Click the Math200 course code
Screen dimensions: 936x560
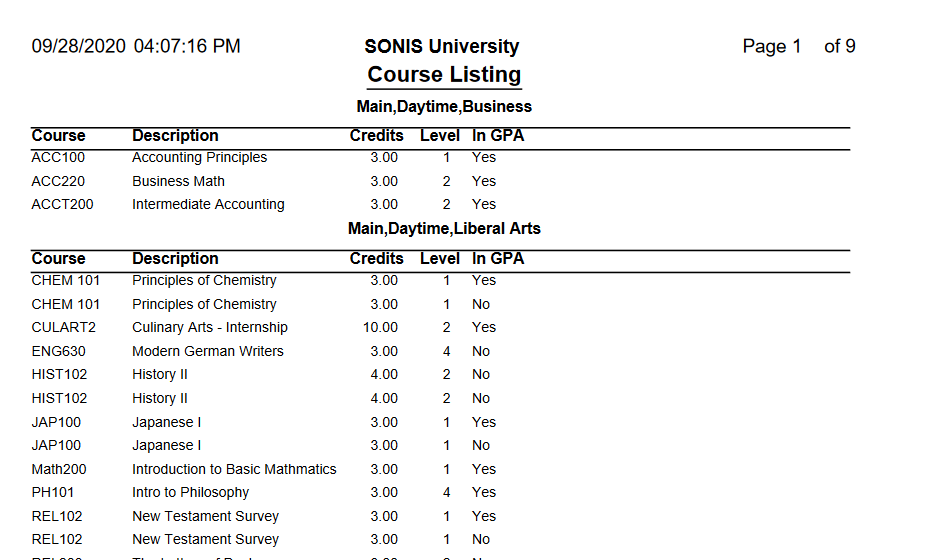click(59, 470)
